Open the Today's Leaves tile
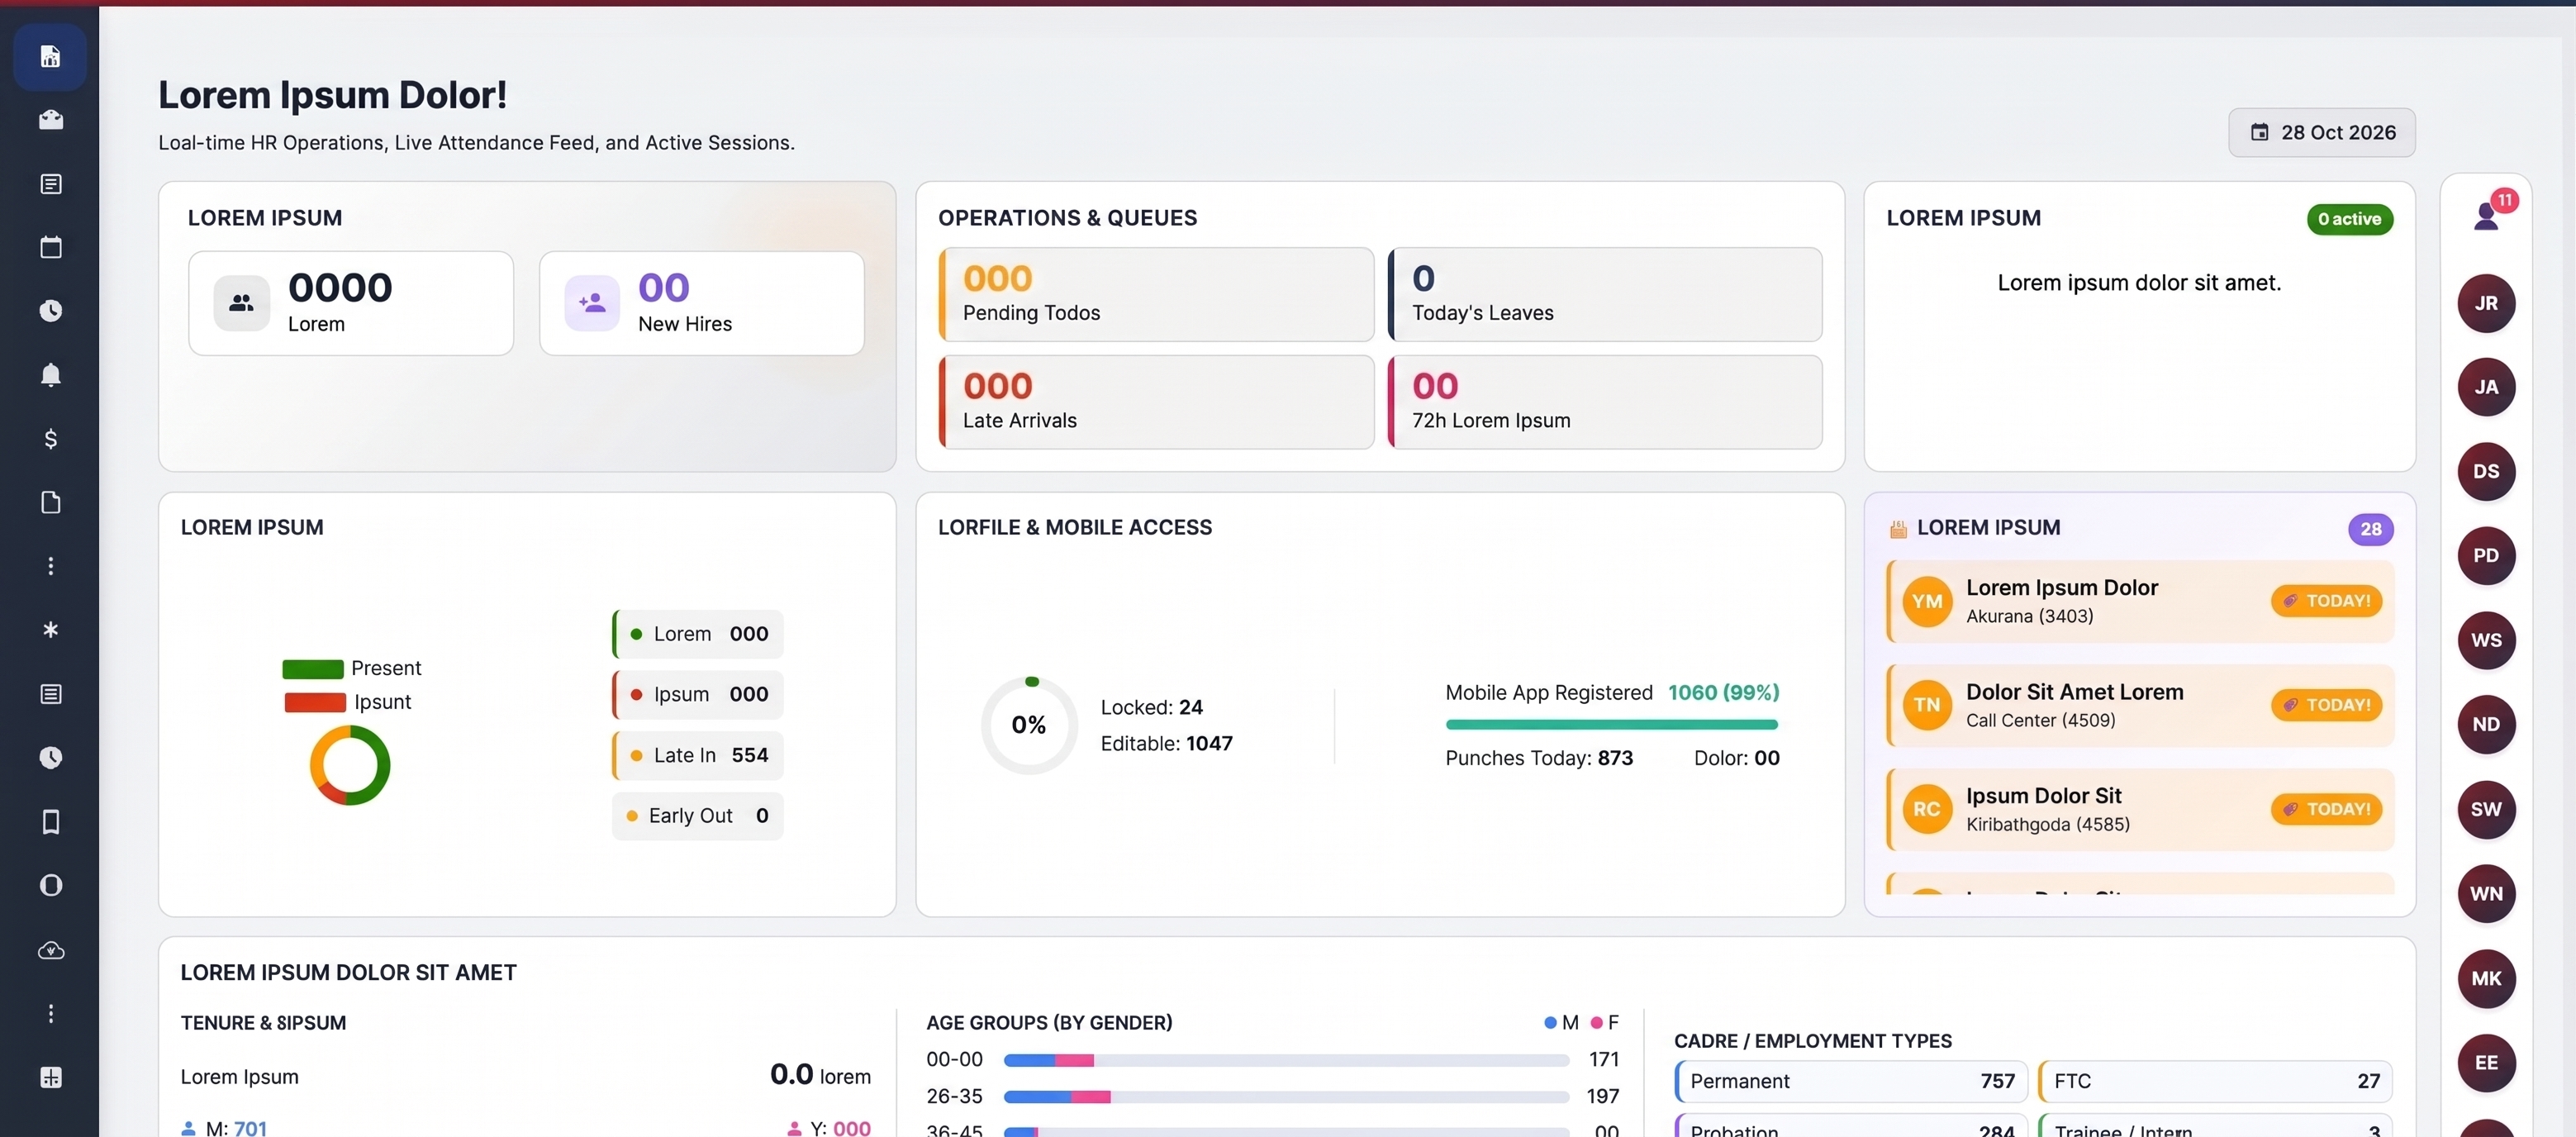 [1605, 295]
